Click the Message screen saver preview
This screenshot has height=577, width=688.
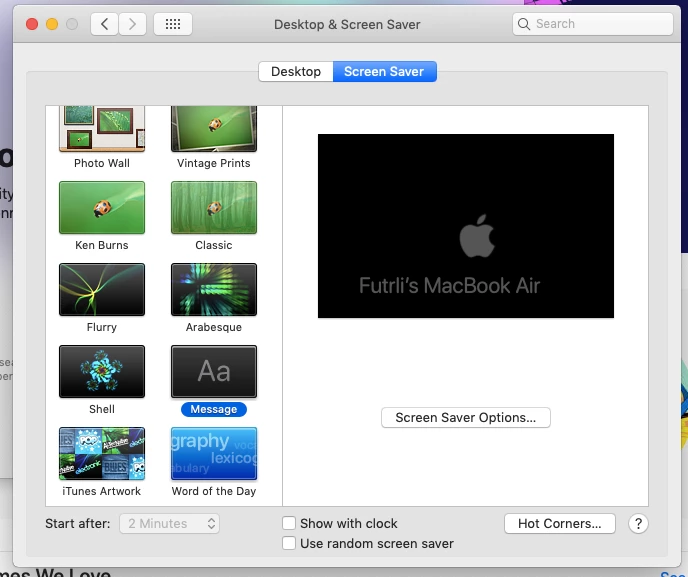[x=214, y=371]
